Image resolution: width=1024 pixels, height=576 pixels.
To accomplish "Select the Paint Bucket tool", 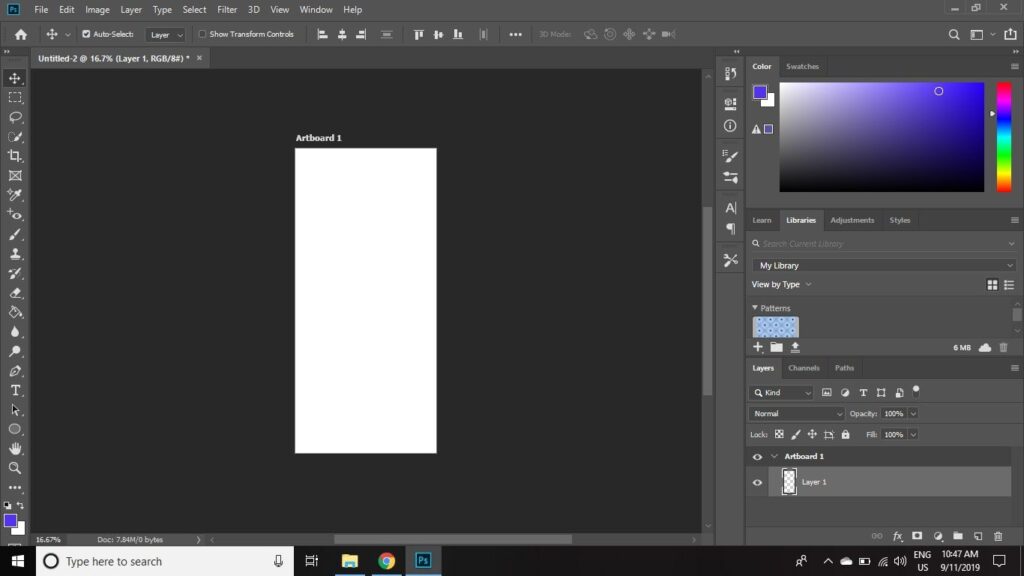I will pos(15,312).
